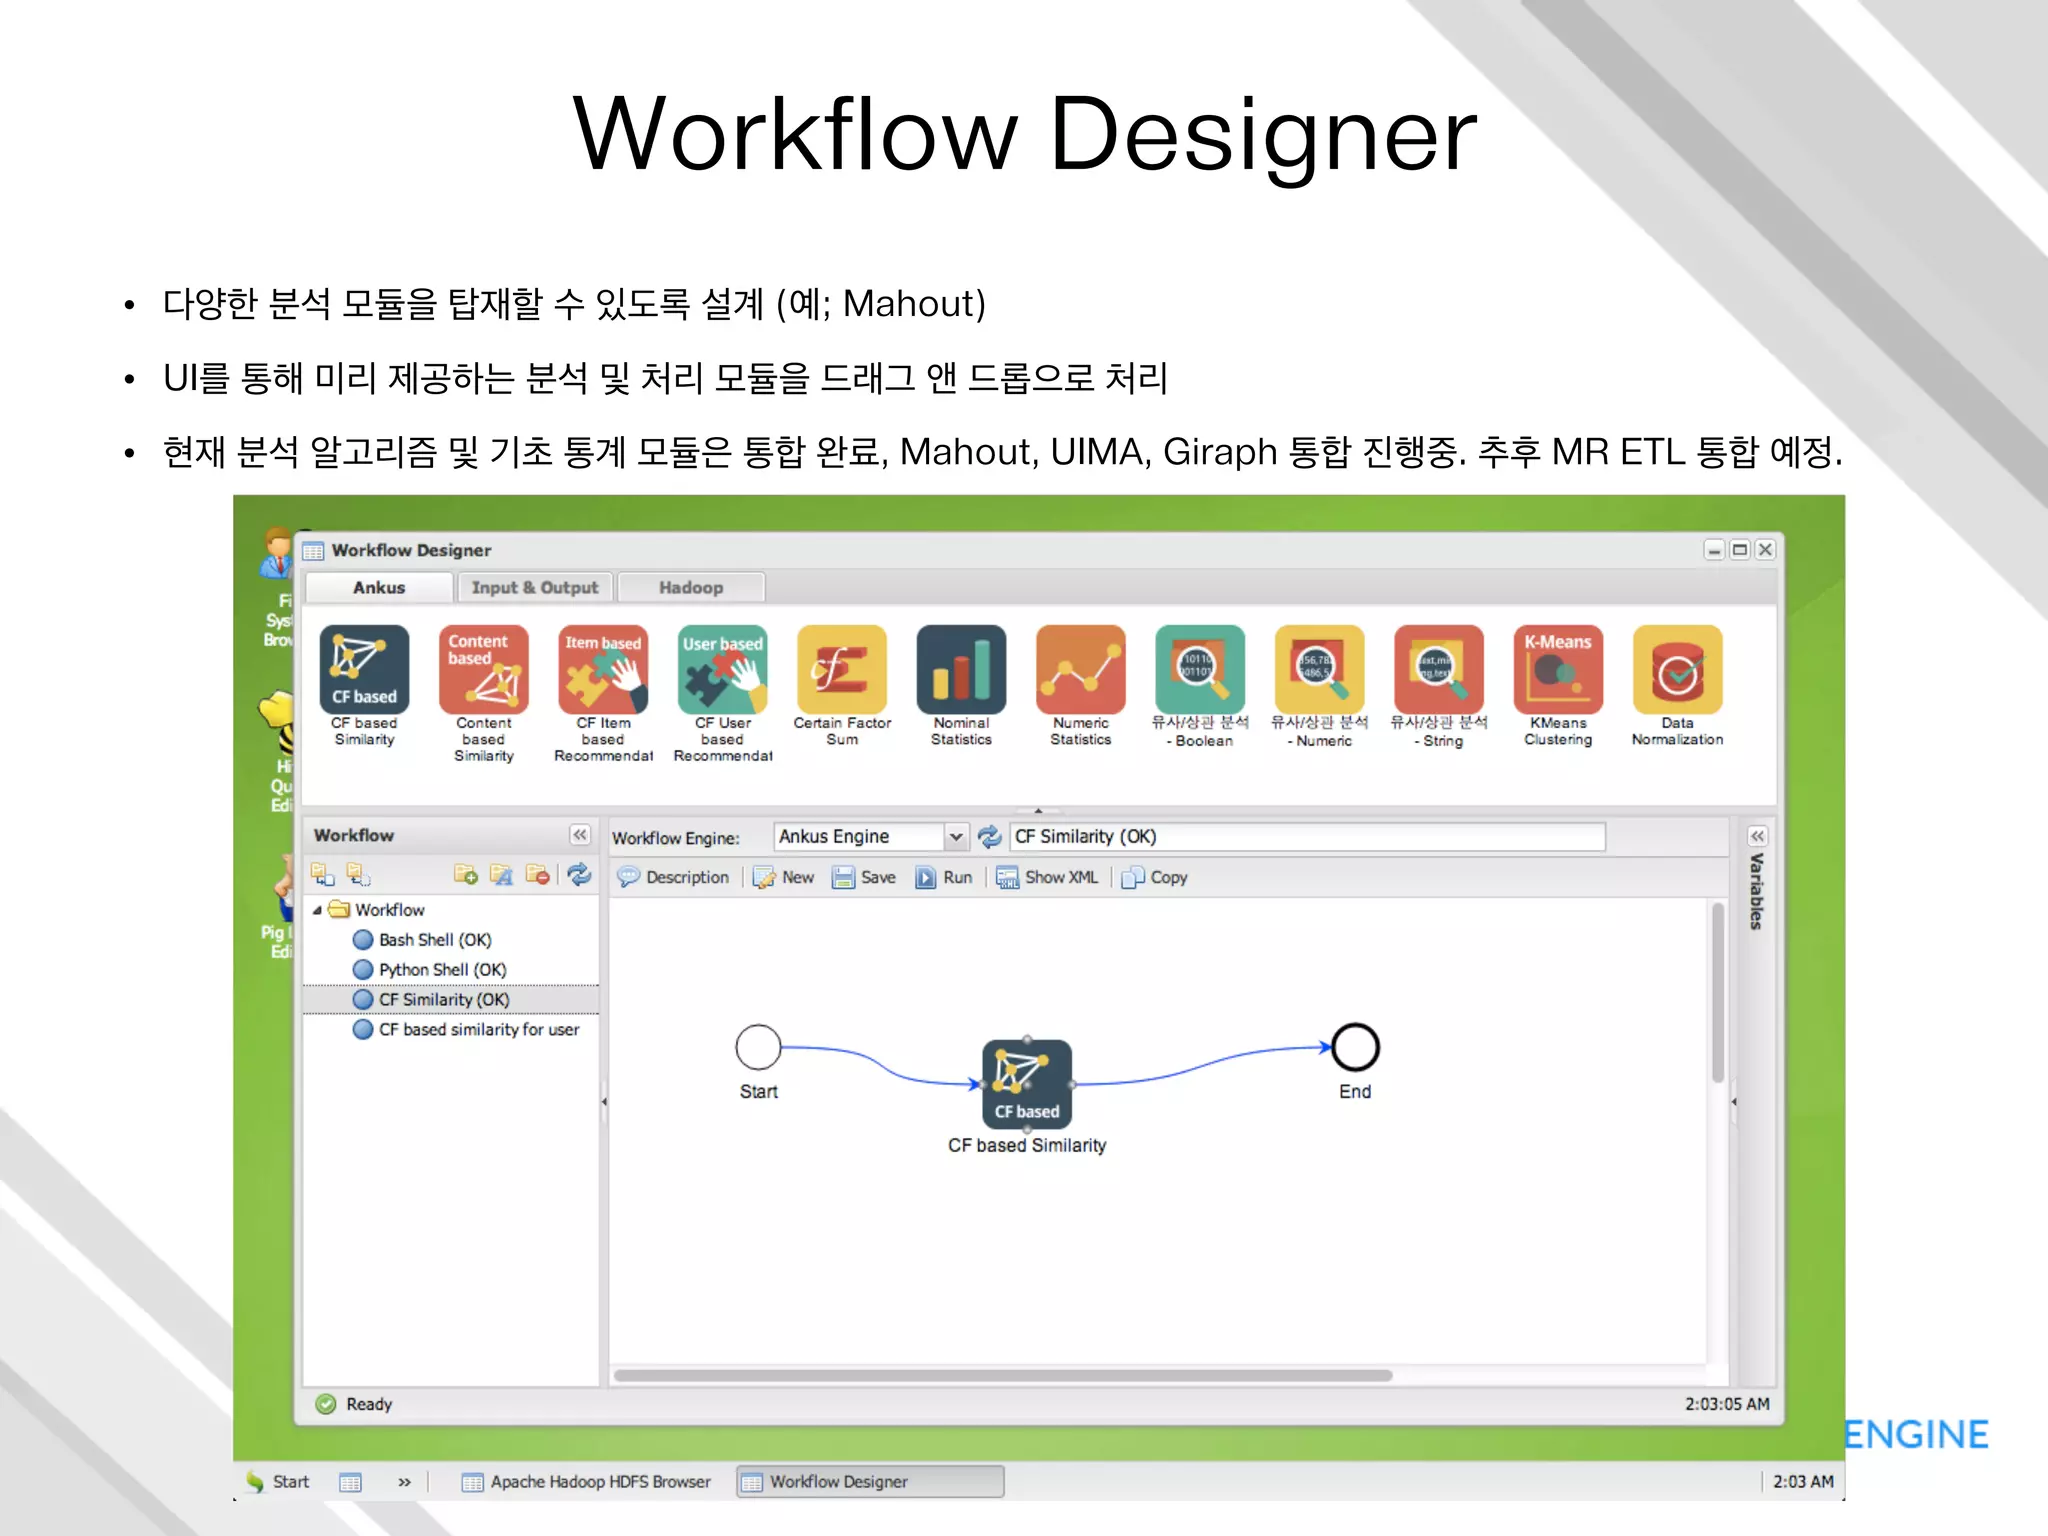The image size is (2048, 1536).
Task: Click the Show XML button
Action: 1048,877
